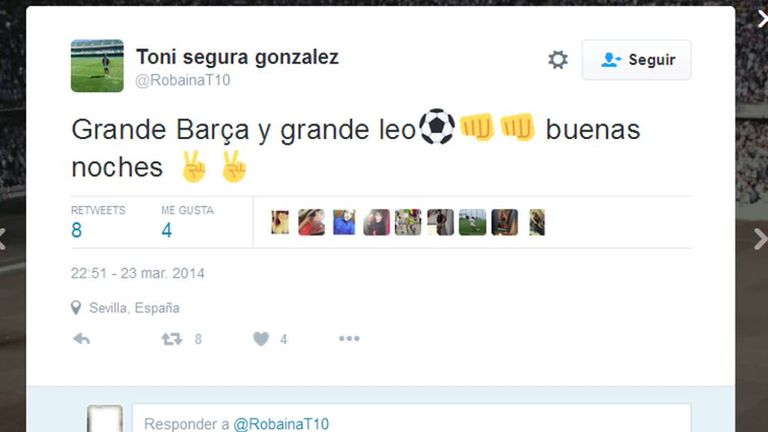
Task: Click inside the Responder a @RobainaT10 field
Action: [411, 418]
